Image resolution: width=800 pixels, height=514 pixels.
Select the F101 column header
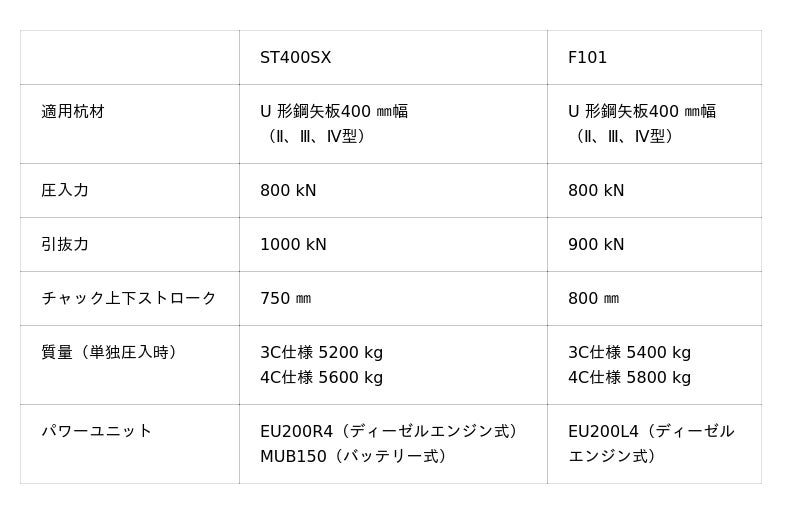587,58
